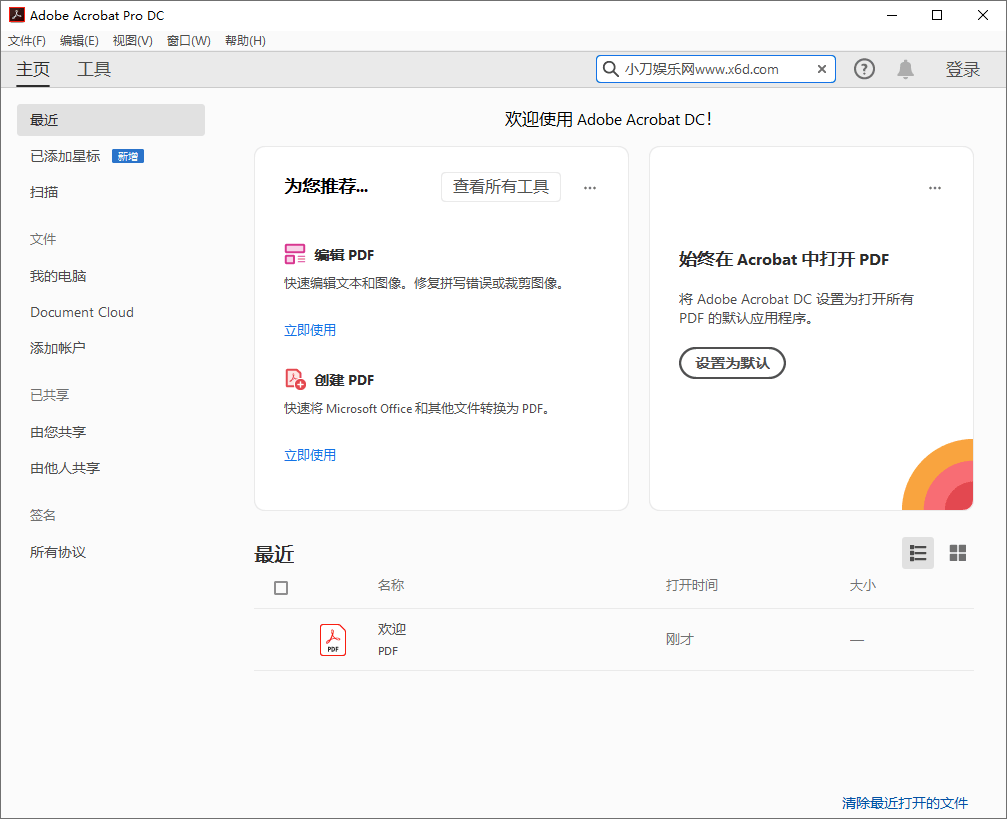The height and width of the screenshot is (819, 1007).
Task: Open the 创建 PDF tool icon
Action: pyautogui.click(x=295, y=379)
